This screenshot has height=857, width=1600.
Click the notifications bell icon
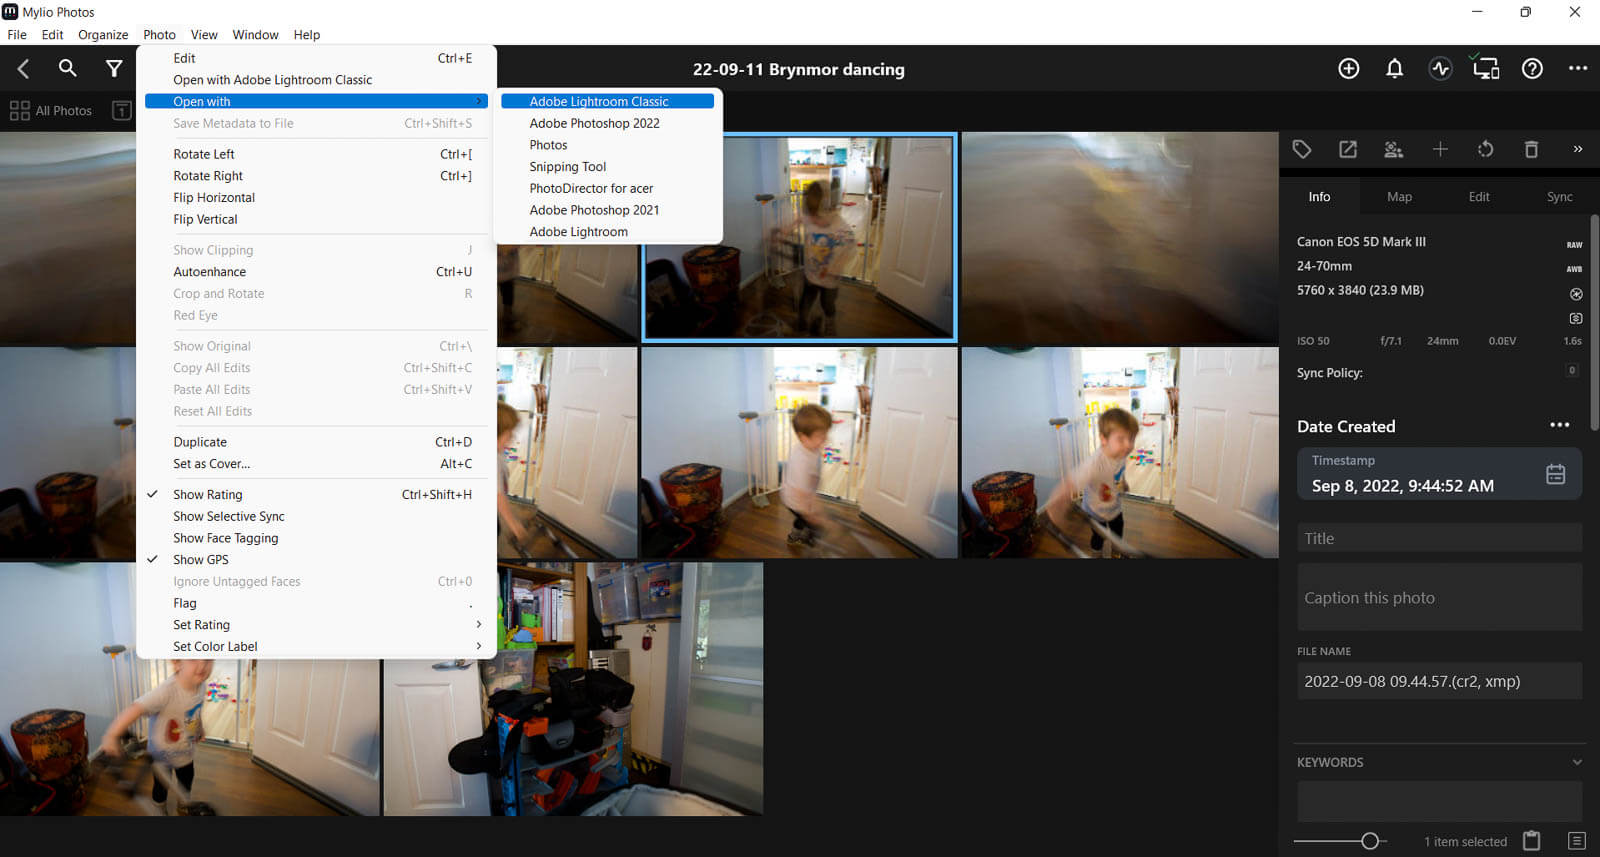click(1394, 68)
